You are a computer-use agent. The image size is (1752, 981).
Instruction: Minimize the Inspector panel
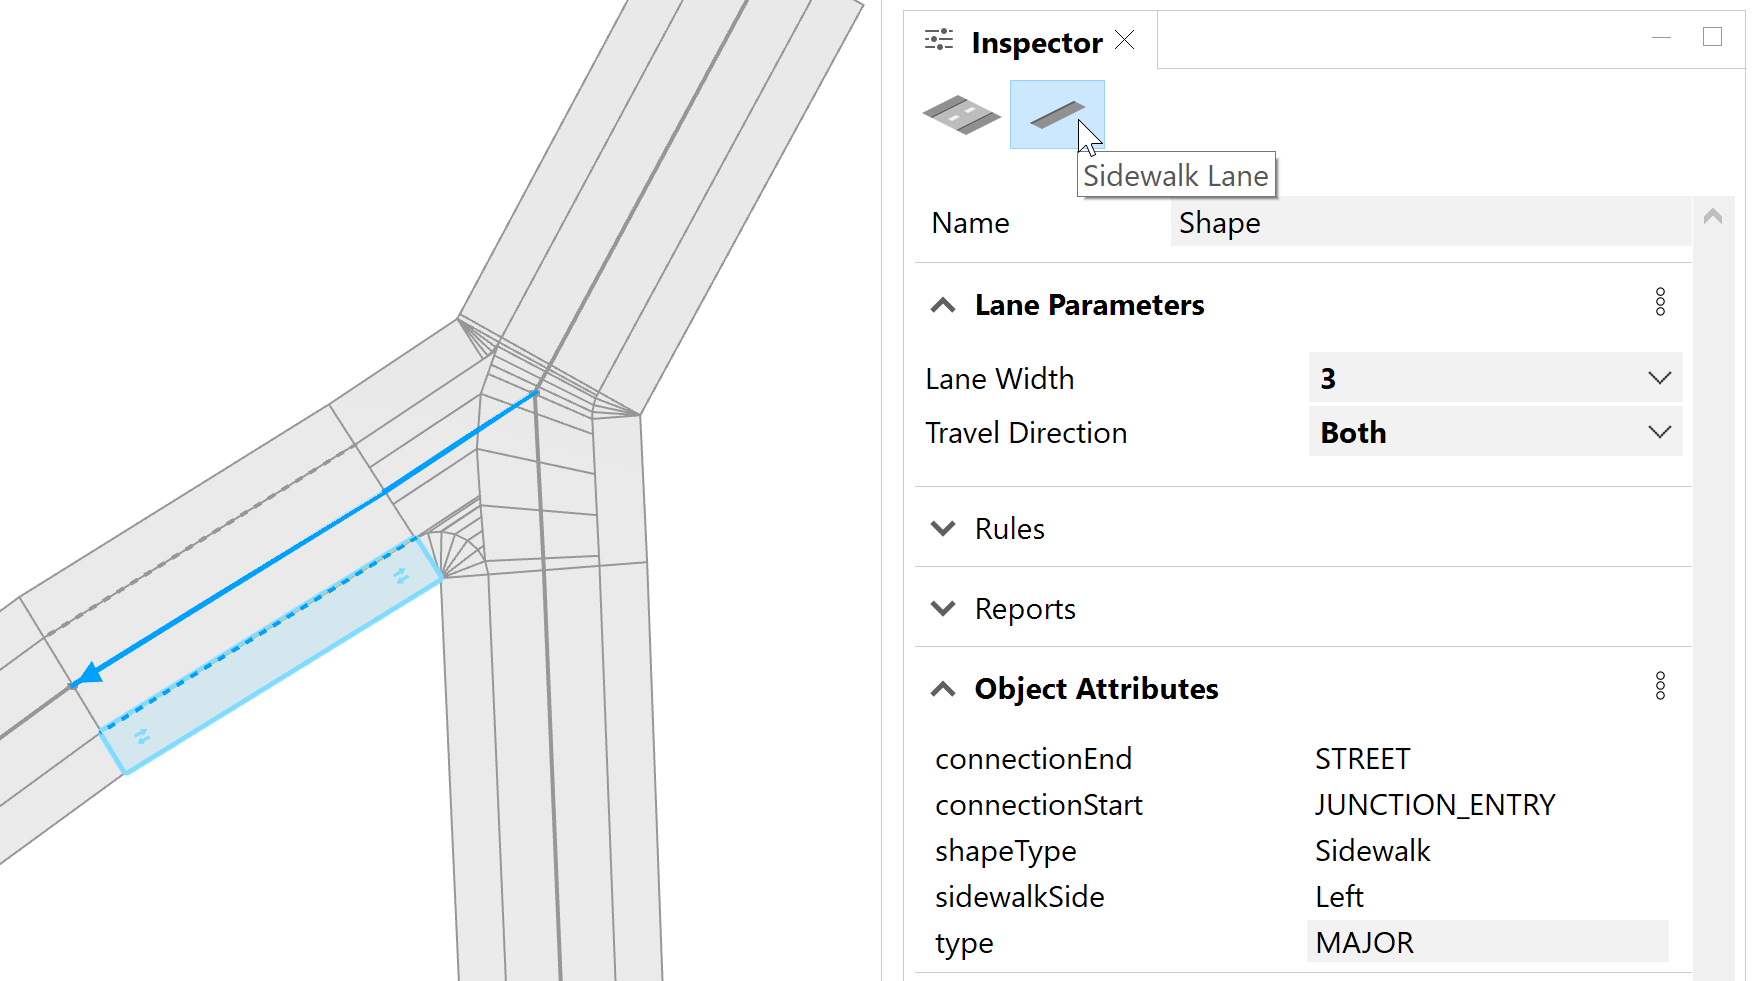pos(1662,38)
